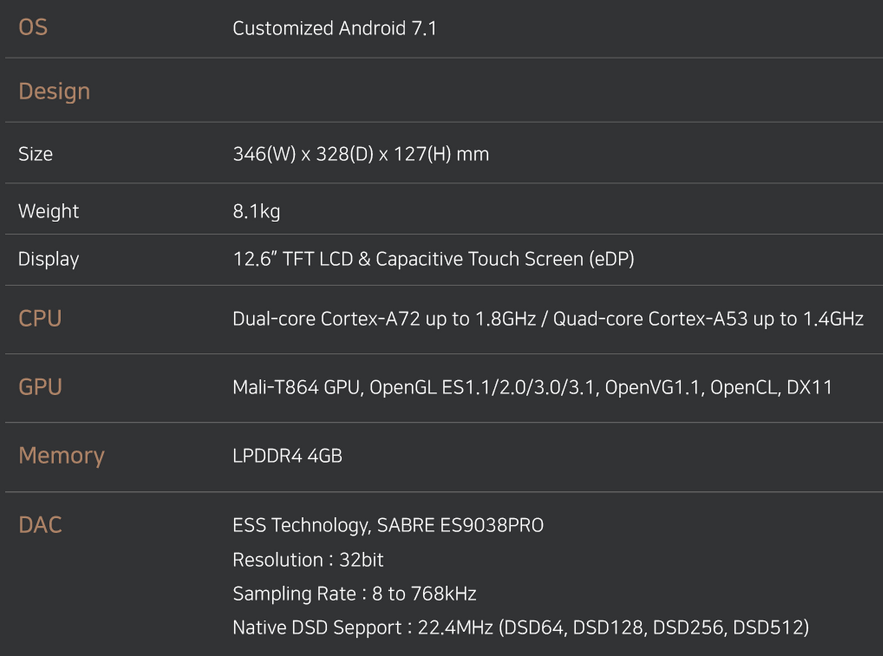Select the 8.1kg weight value
Viewport: 883px width, 656px height.
(x=256, y=211)
